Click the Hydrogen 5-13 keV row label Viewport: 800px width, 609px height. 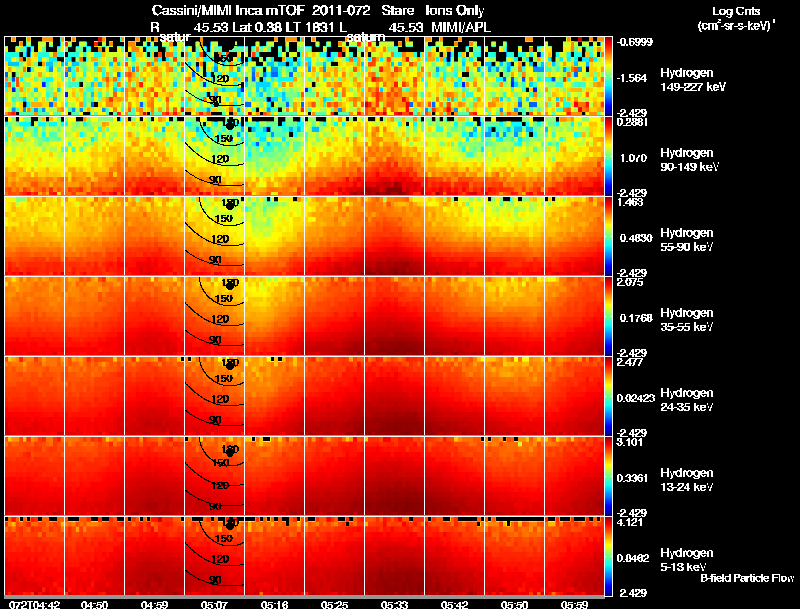687,560
